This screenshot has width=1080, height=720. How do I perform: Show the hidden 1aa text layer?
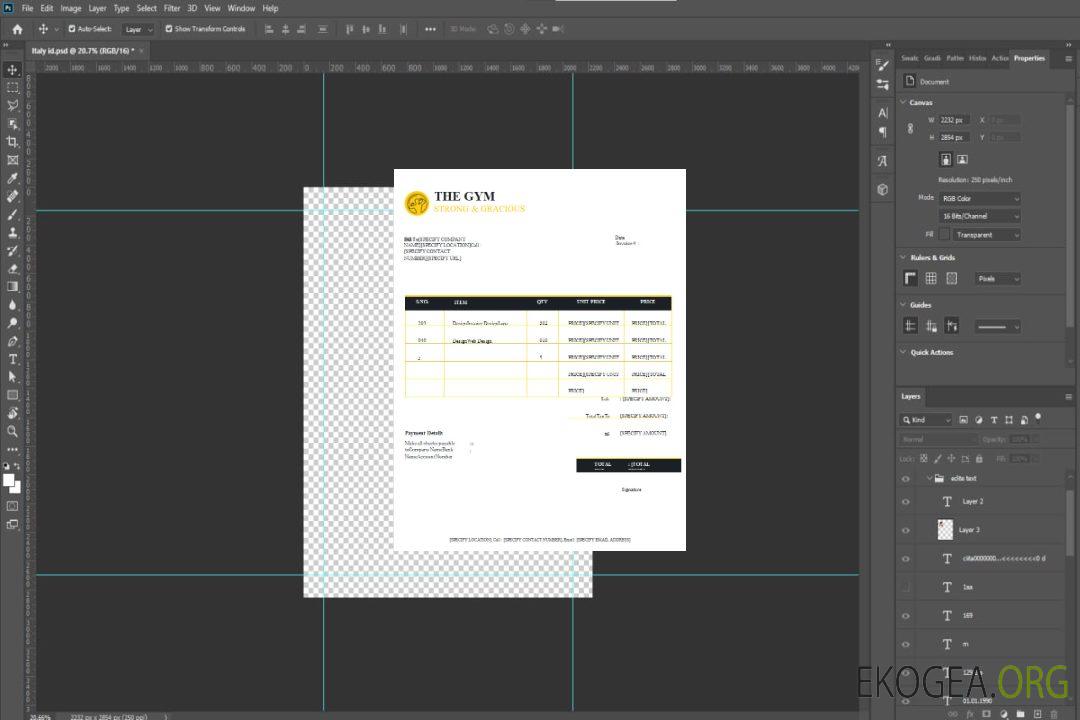click(x=906, y=587)
